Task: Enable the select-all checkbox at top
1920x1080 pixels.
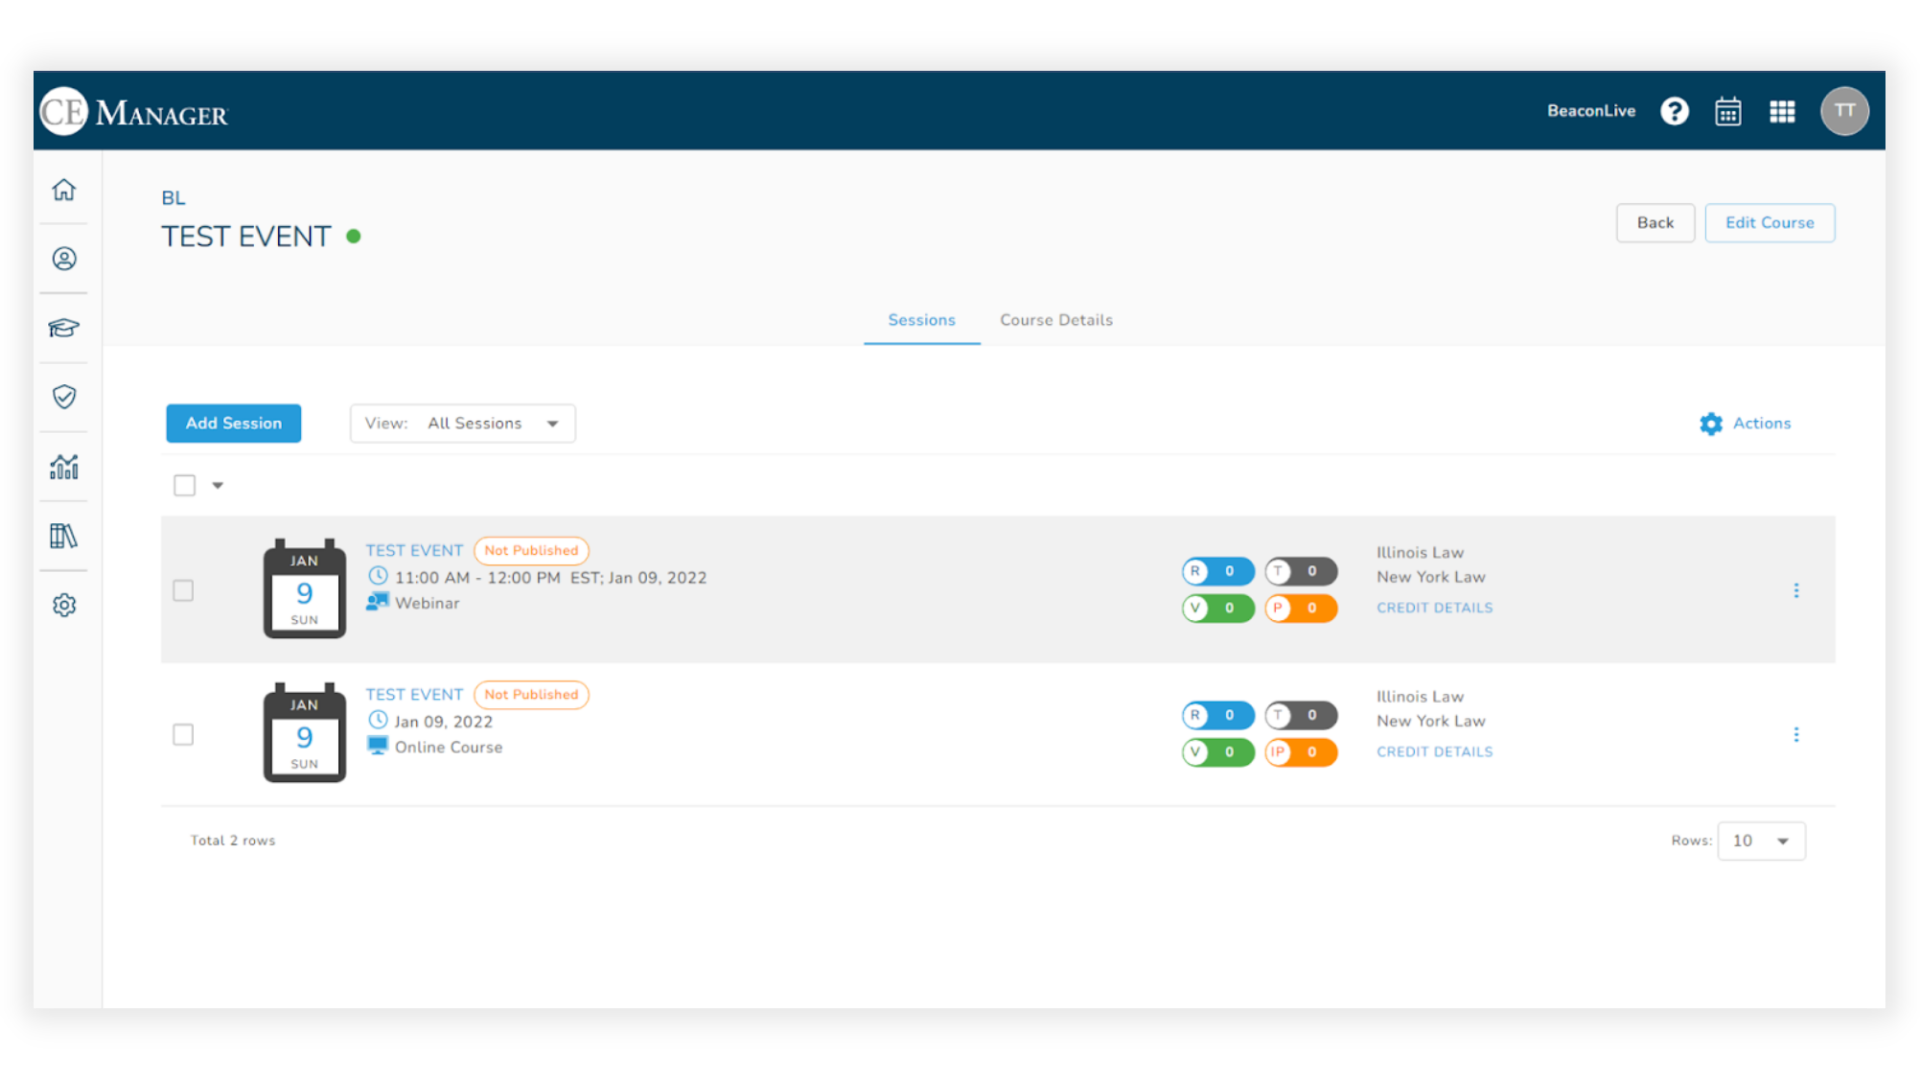Action: (x=185, y=485)
